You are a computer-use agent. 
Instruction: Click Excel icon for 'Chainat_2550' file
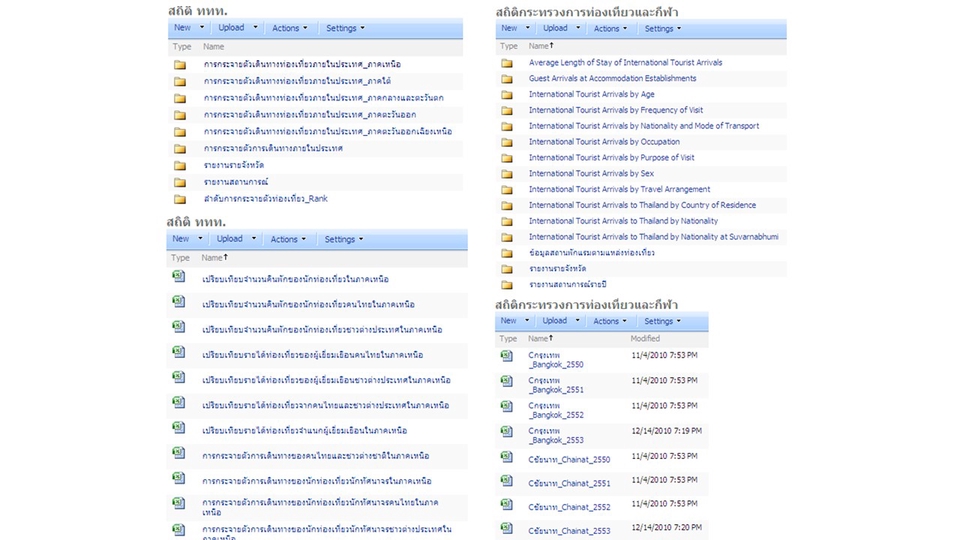[x=506, y=457]
